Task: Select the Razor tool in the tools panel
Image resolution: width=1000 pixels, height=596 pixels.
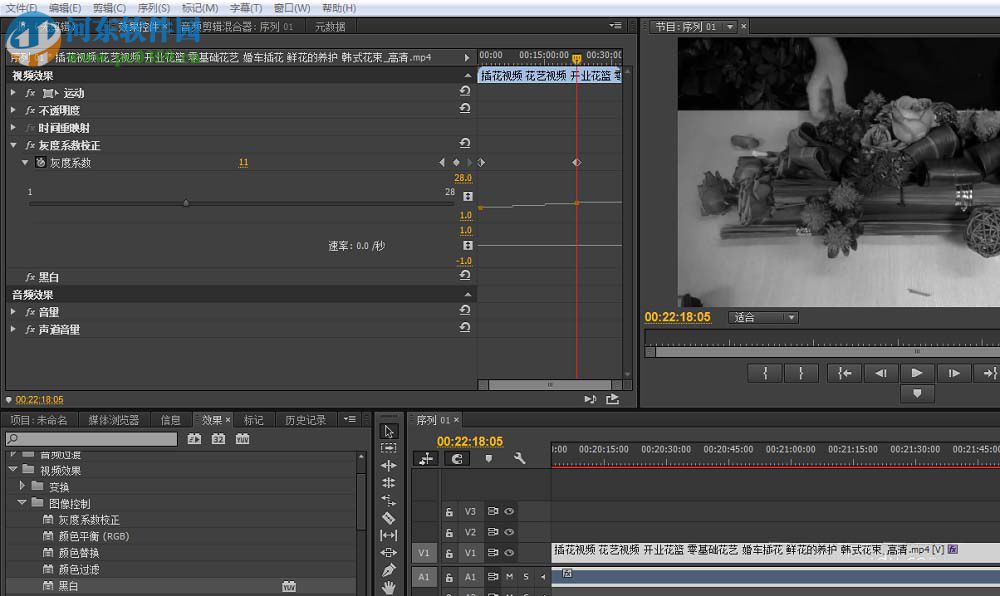Action: 389,518
